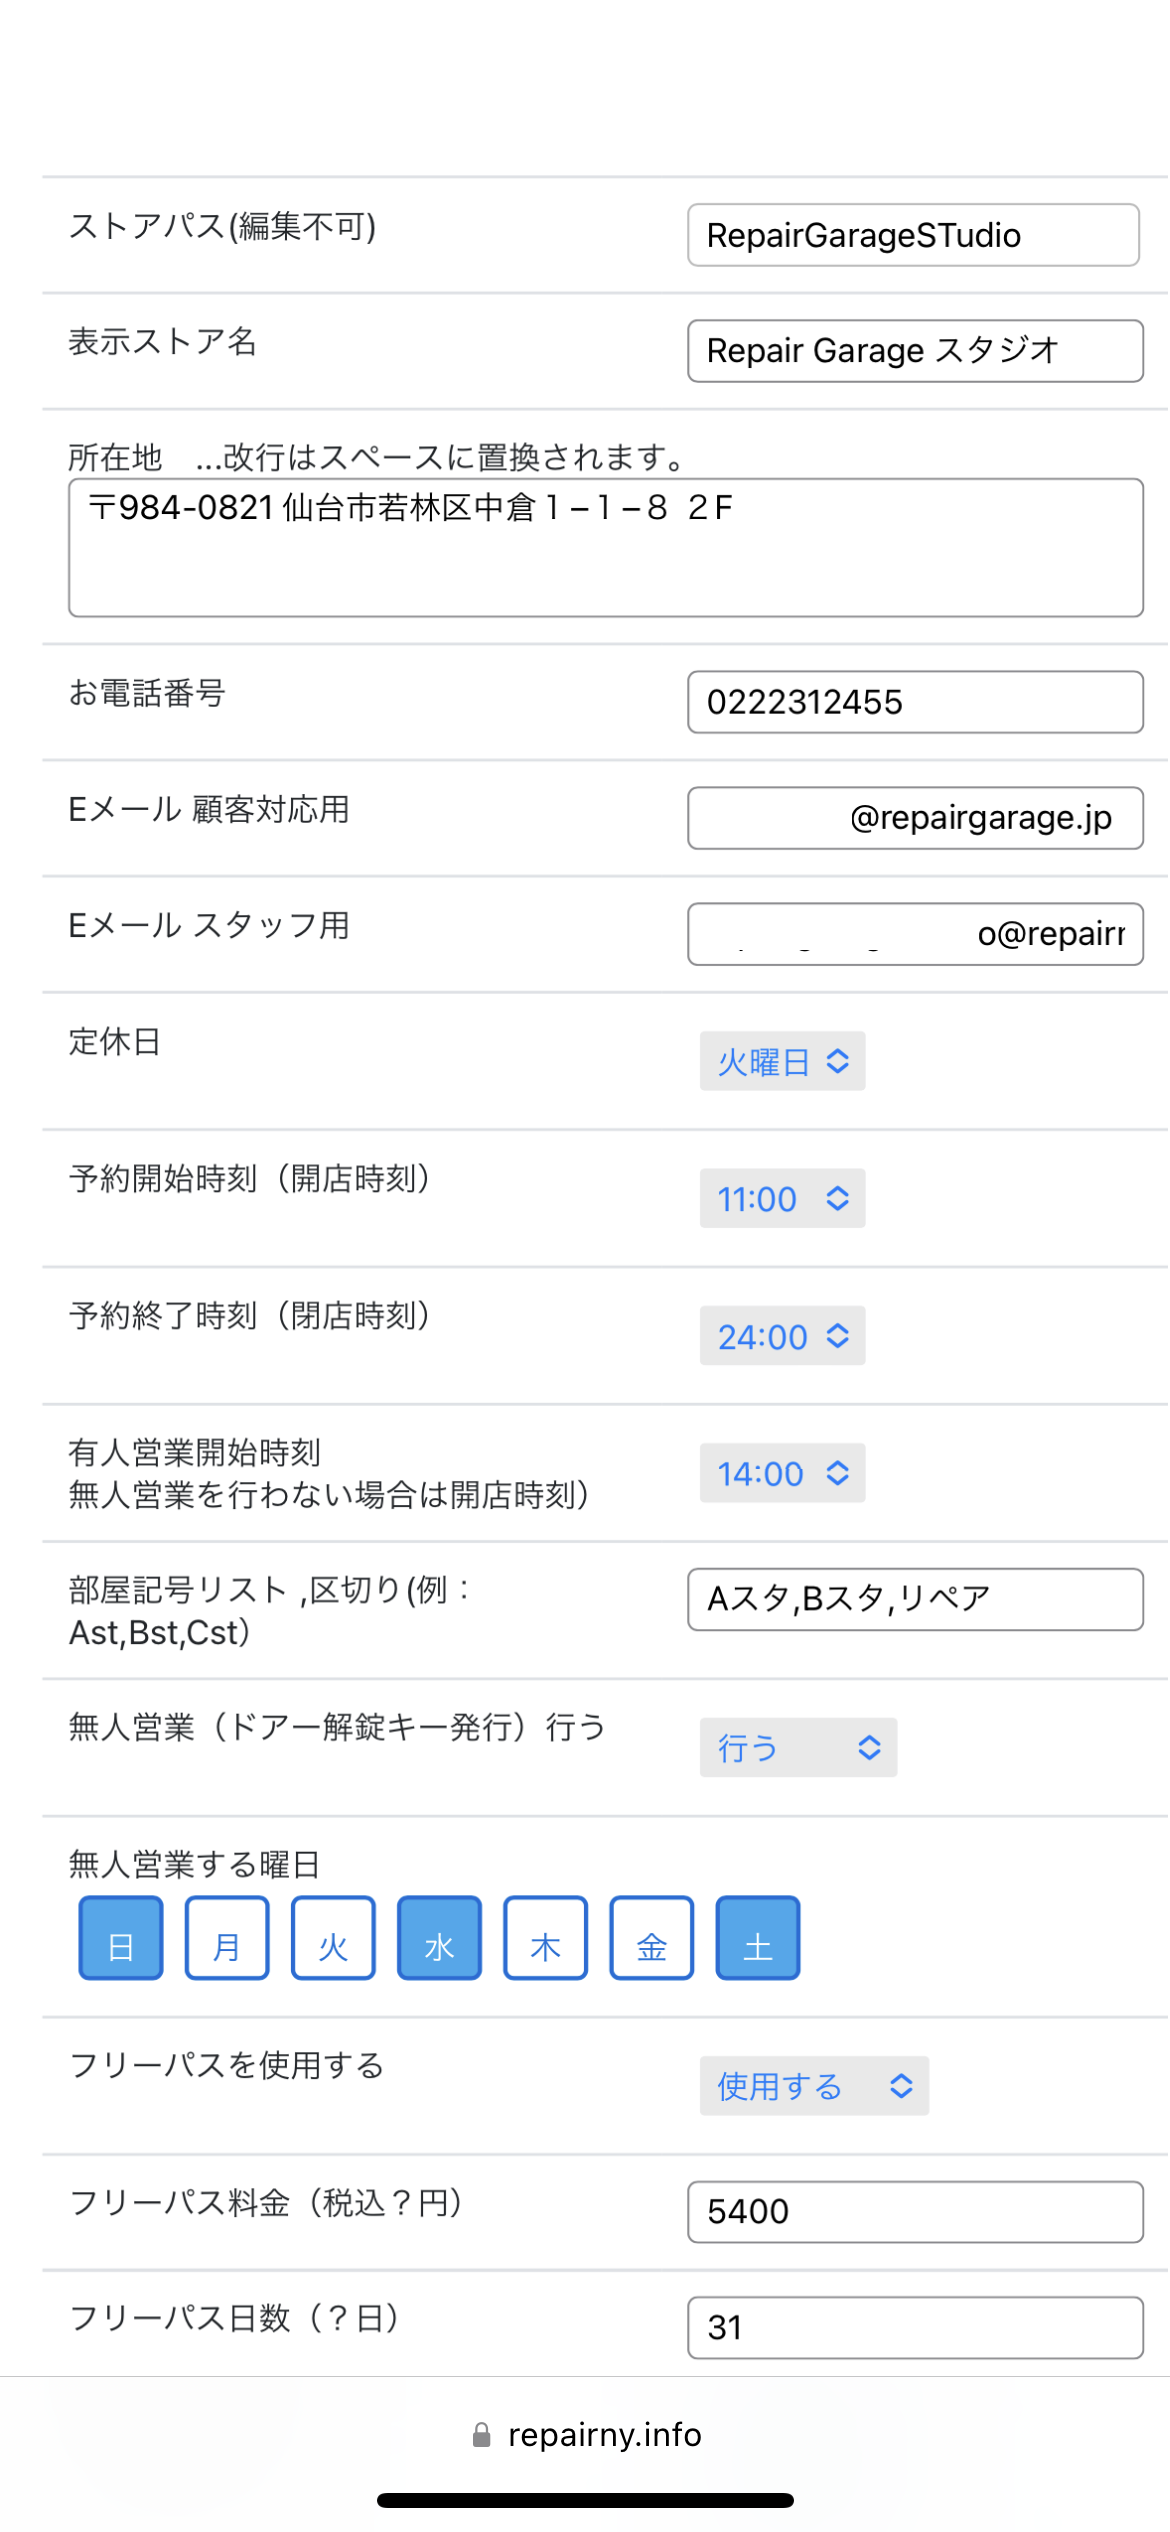Click the phone number field 0222312455
The image size is (1170, 2532).
click(x=915, y=702)
